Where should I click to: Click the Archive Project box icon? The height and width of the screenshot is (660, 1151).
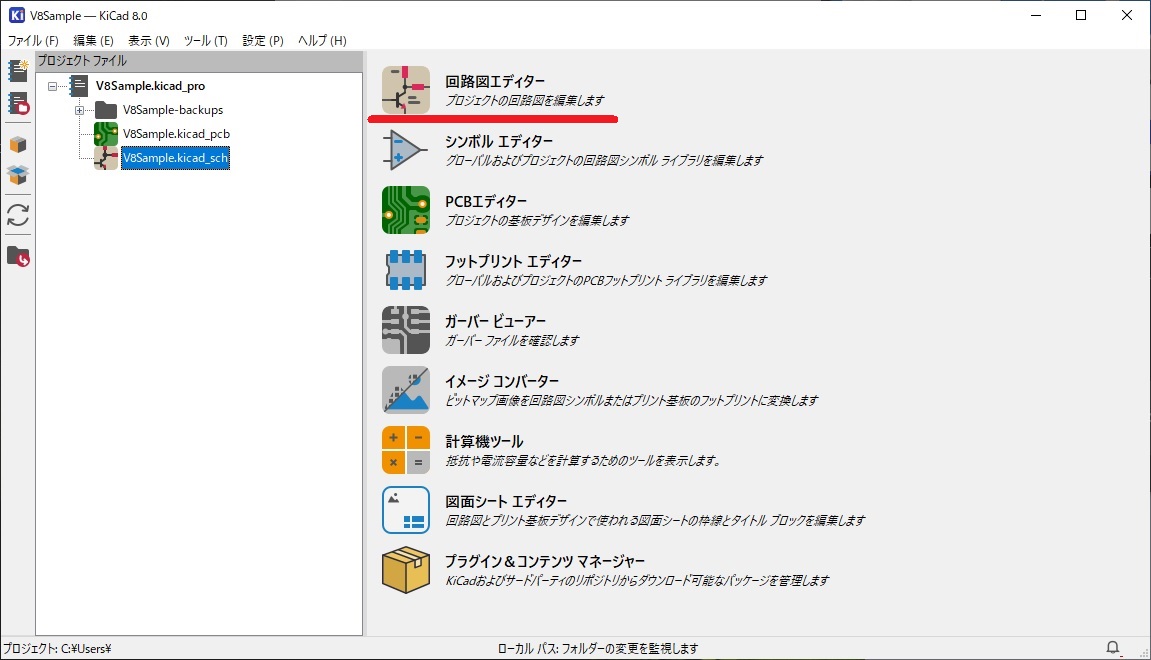tap(17, 145)
